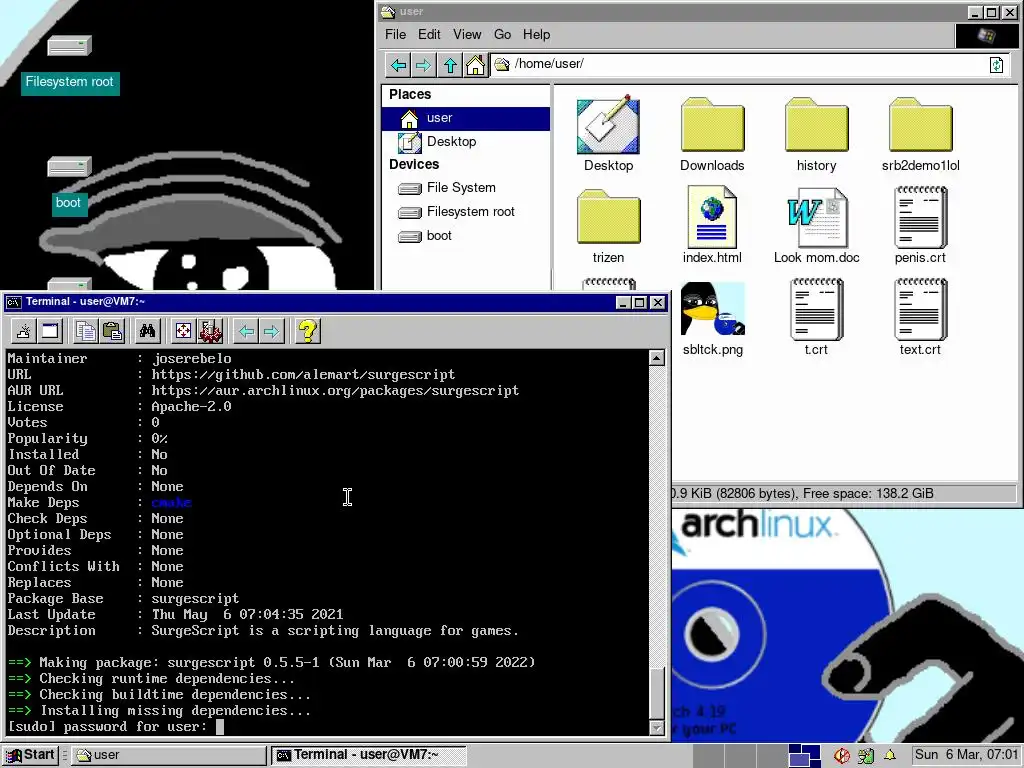Click the blue cmake dependency text

coord(171,503)
